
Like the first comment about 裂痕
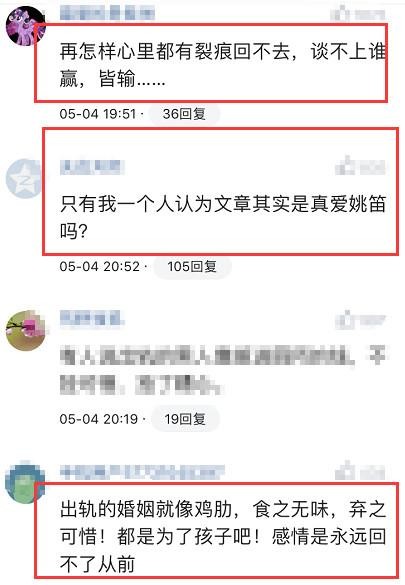358,14
